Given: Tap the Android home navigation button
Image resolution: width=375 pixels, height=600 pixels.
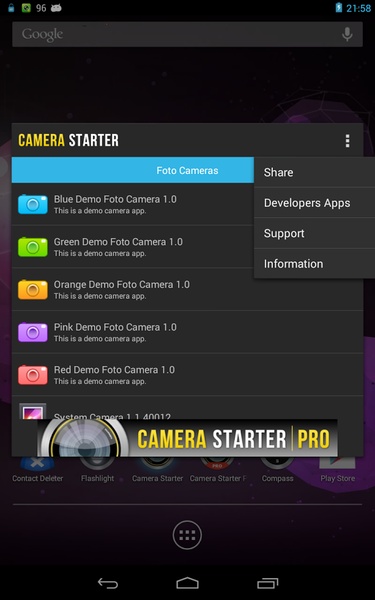Looking at the screenshot, I should pyautogui.click(x=188, y=583).
